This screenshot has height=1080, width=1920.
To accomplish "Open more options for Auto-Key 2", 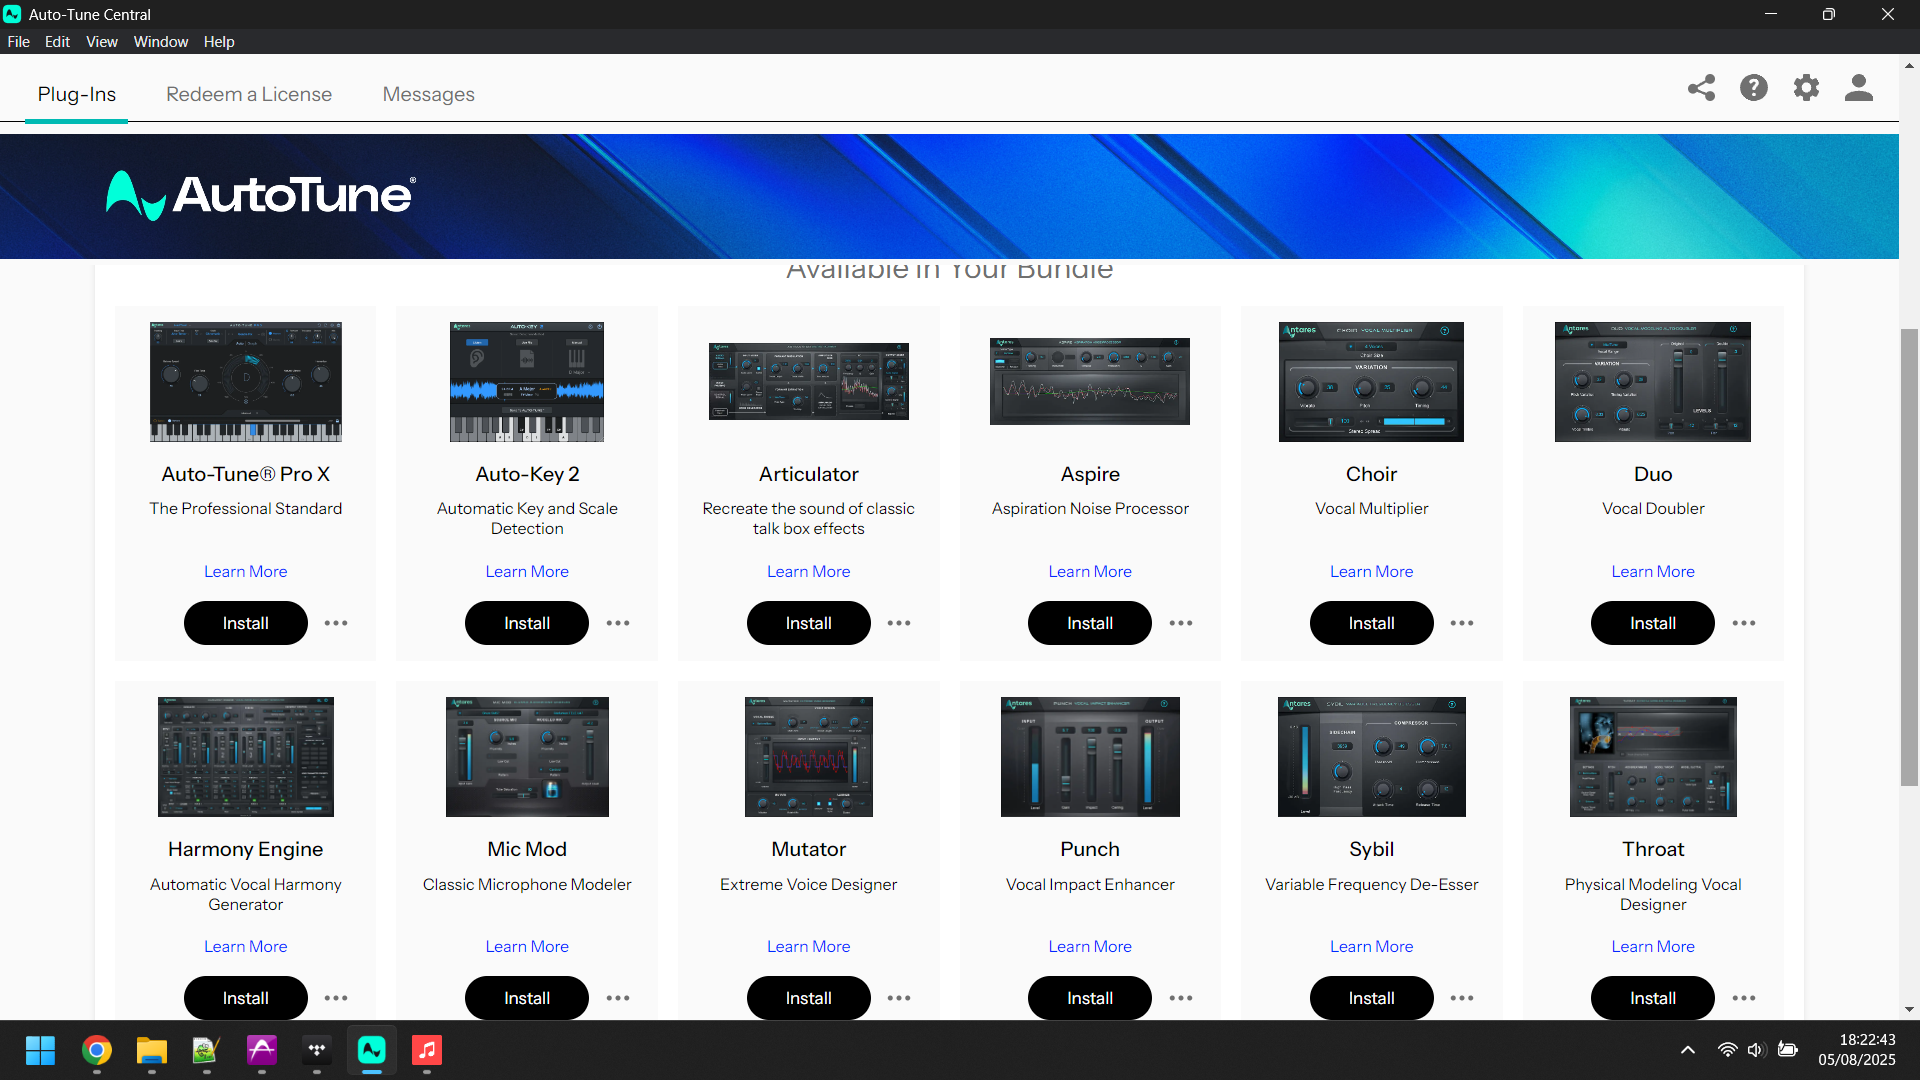I will point(618,623).
